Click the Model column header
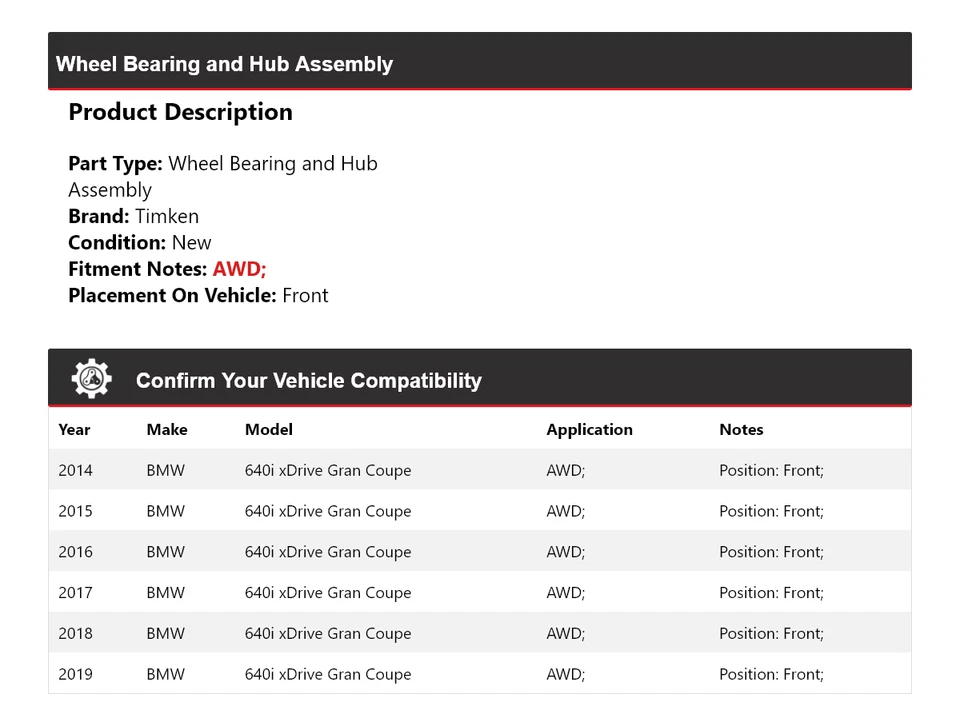This screenshot has width=960, height=726. pos(269,430)
